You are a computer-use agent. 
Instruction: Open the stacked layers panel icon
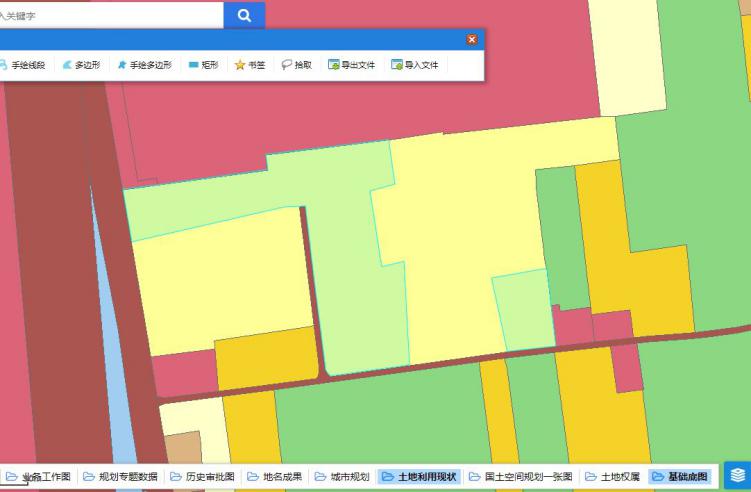(738, 475)
